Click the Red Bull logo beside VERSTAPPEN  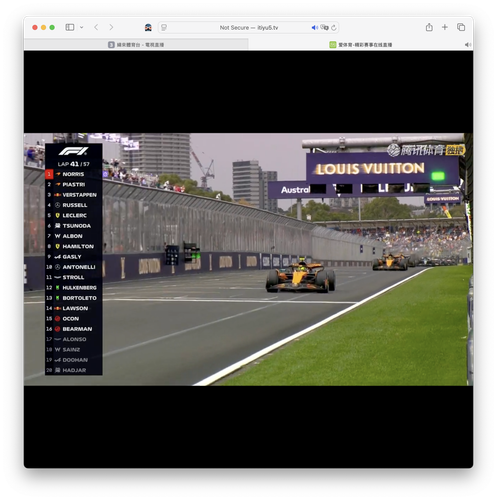(x=58, y=195)
